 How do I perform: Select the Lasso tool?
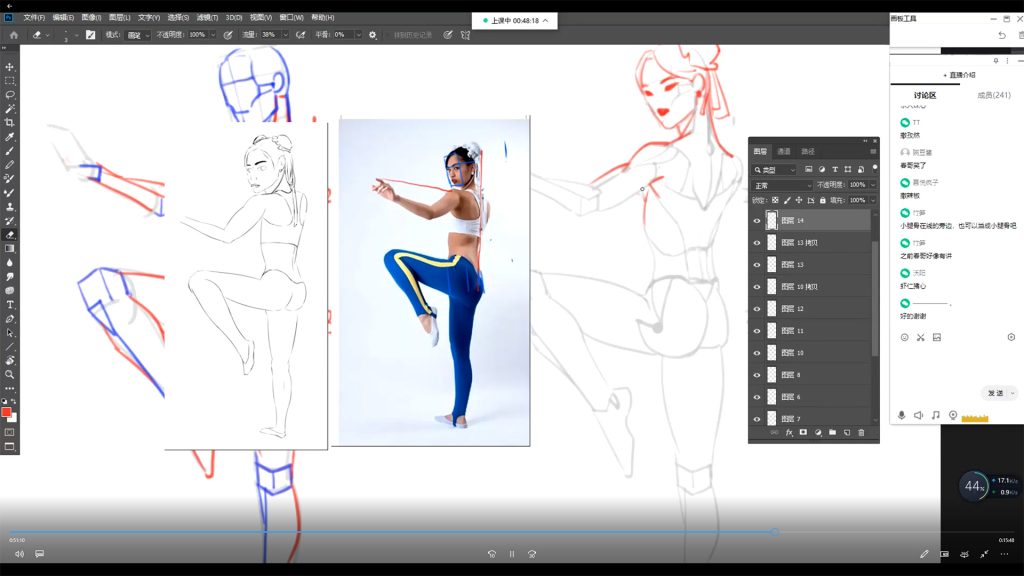pos(10,94)
